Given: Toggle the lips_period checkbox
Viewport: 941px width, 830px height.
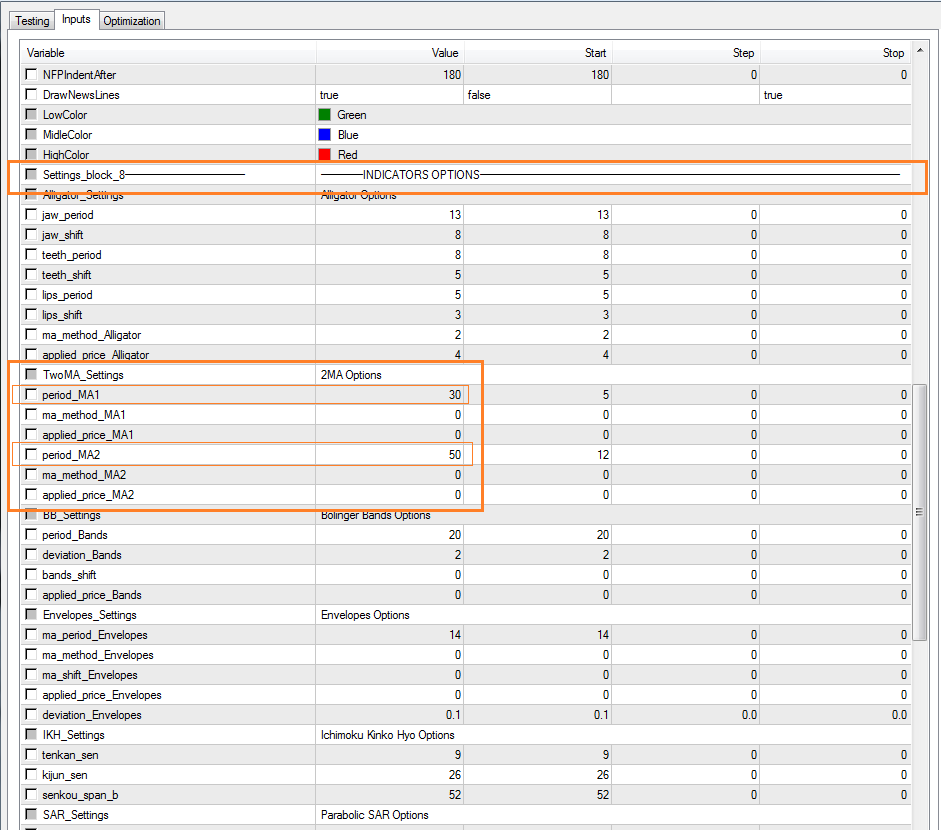Looking at the screenshot, I should [x=31, y=294].
